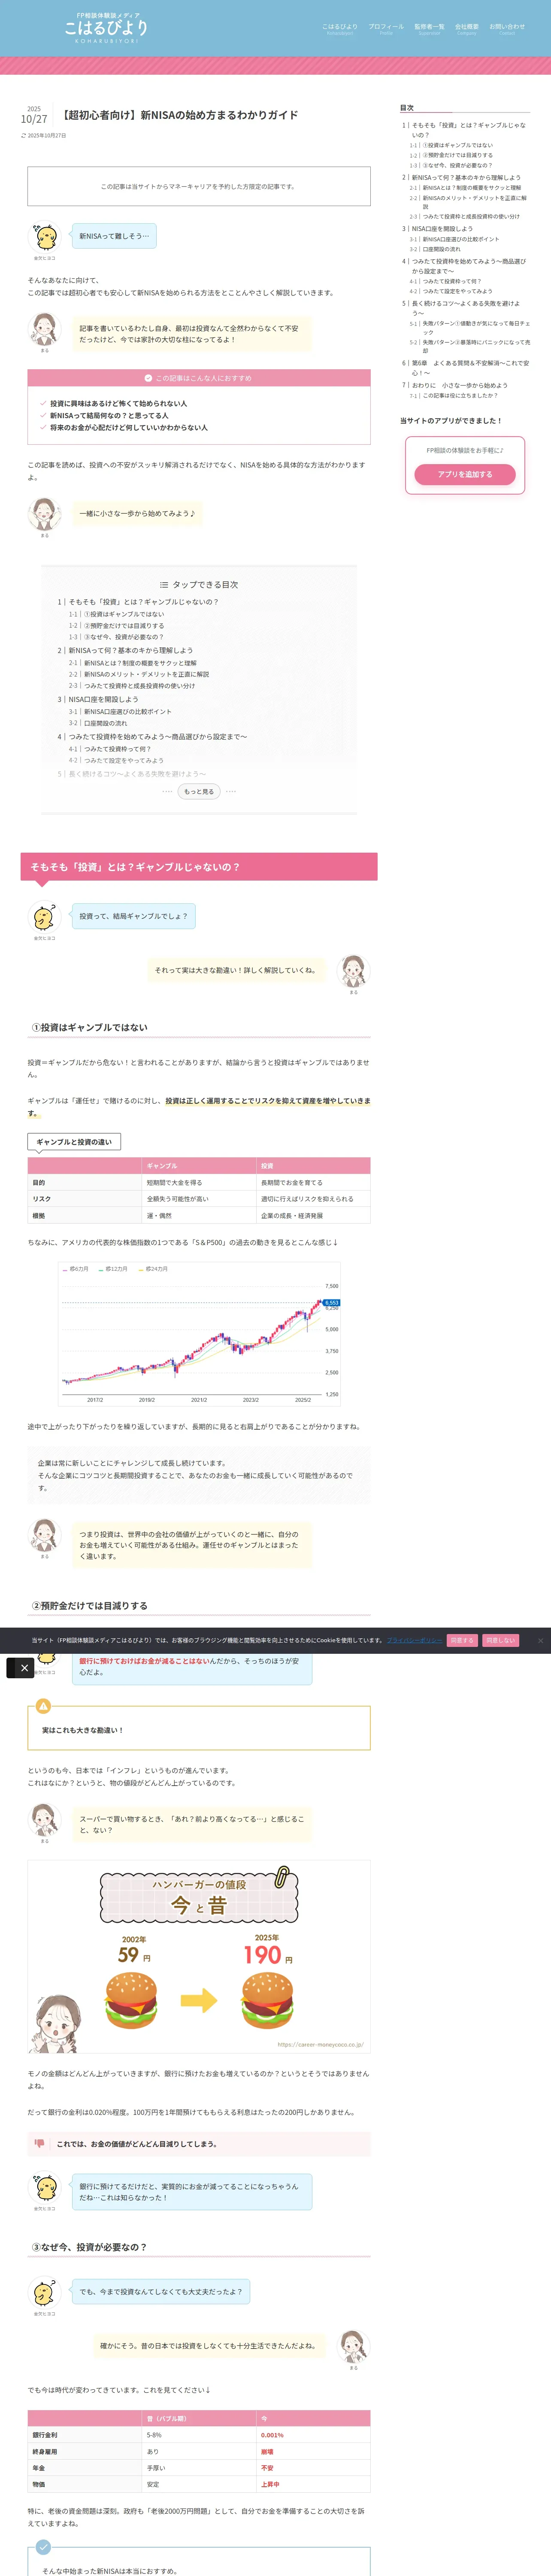This screenshot has width=551, height=2576.
Task: Click the 6,553 price marker on chart
Action: (332, 1303)
